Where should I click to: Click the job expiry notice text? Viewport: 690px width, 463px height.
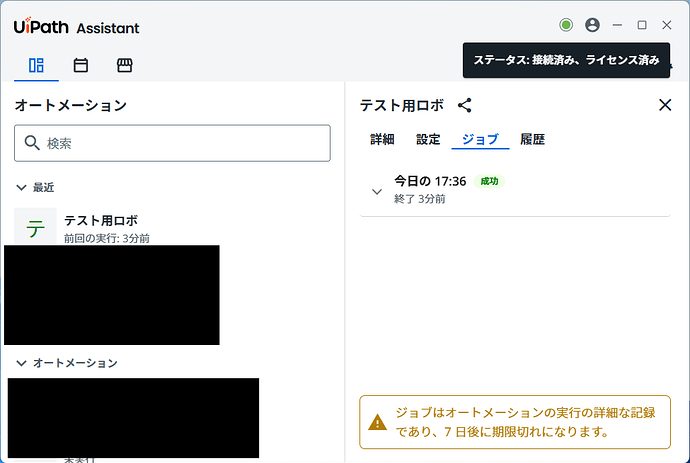click(x=525, y=422)
